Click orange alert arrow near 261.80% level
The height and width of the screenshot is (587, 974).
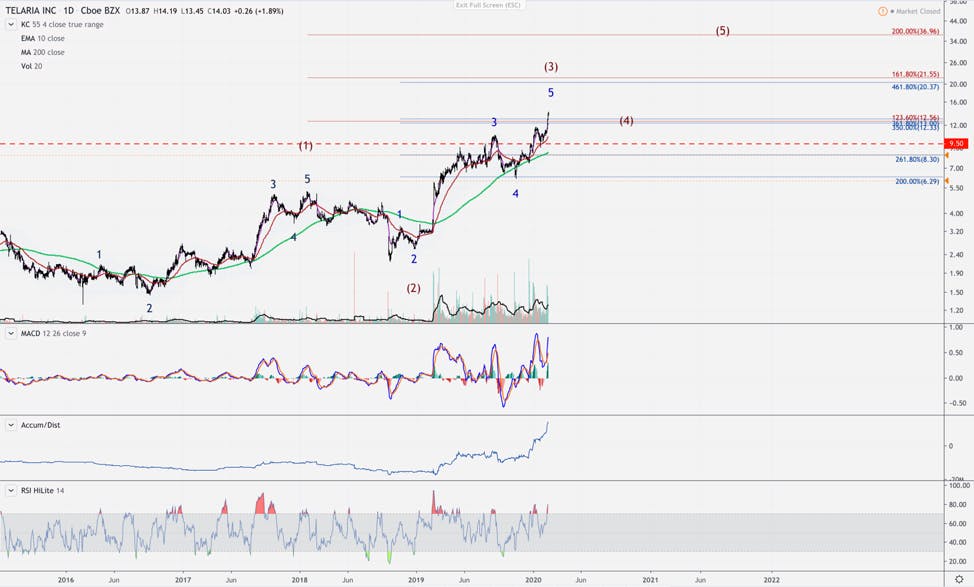point(947,155)
